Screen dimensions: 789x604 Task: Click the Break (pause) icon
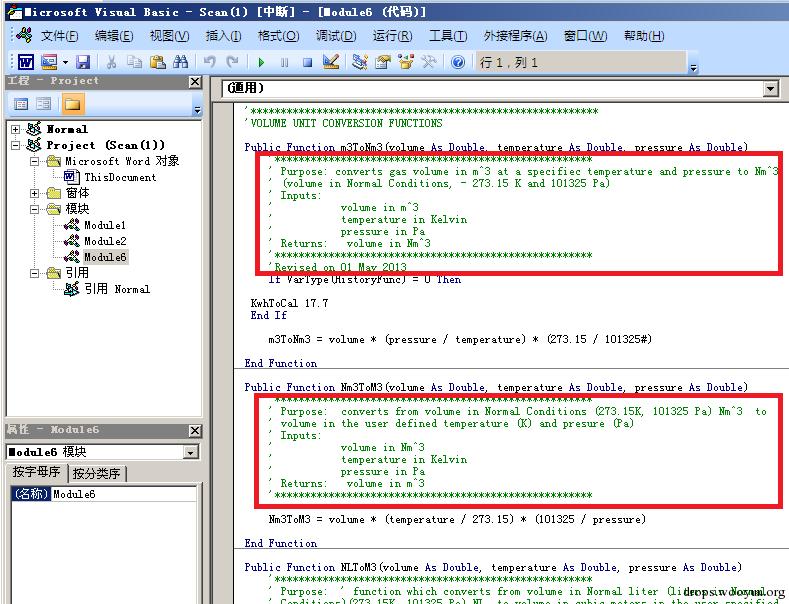point(284,62)
